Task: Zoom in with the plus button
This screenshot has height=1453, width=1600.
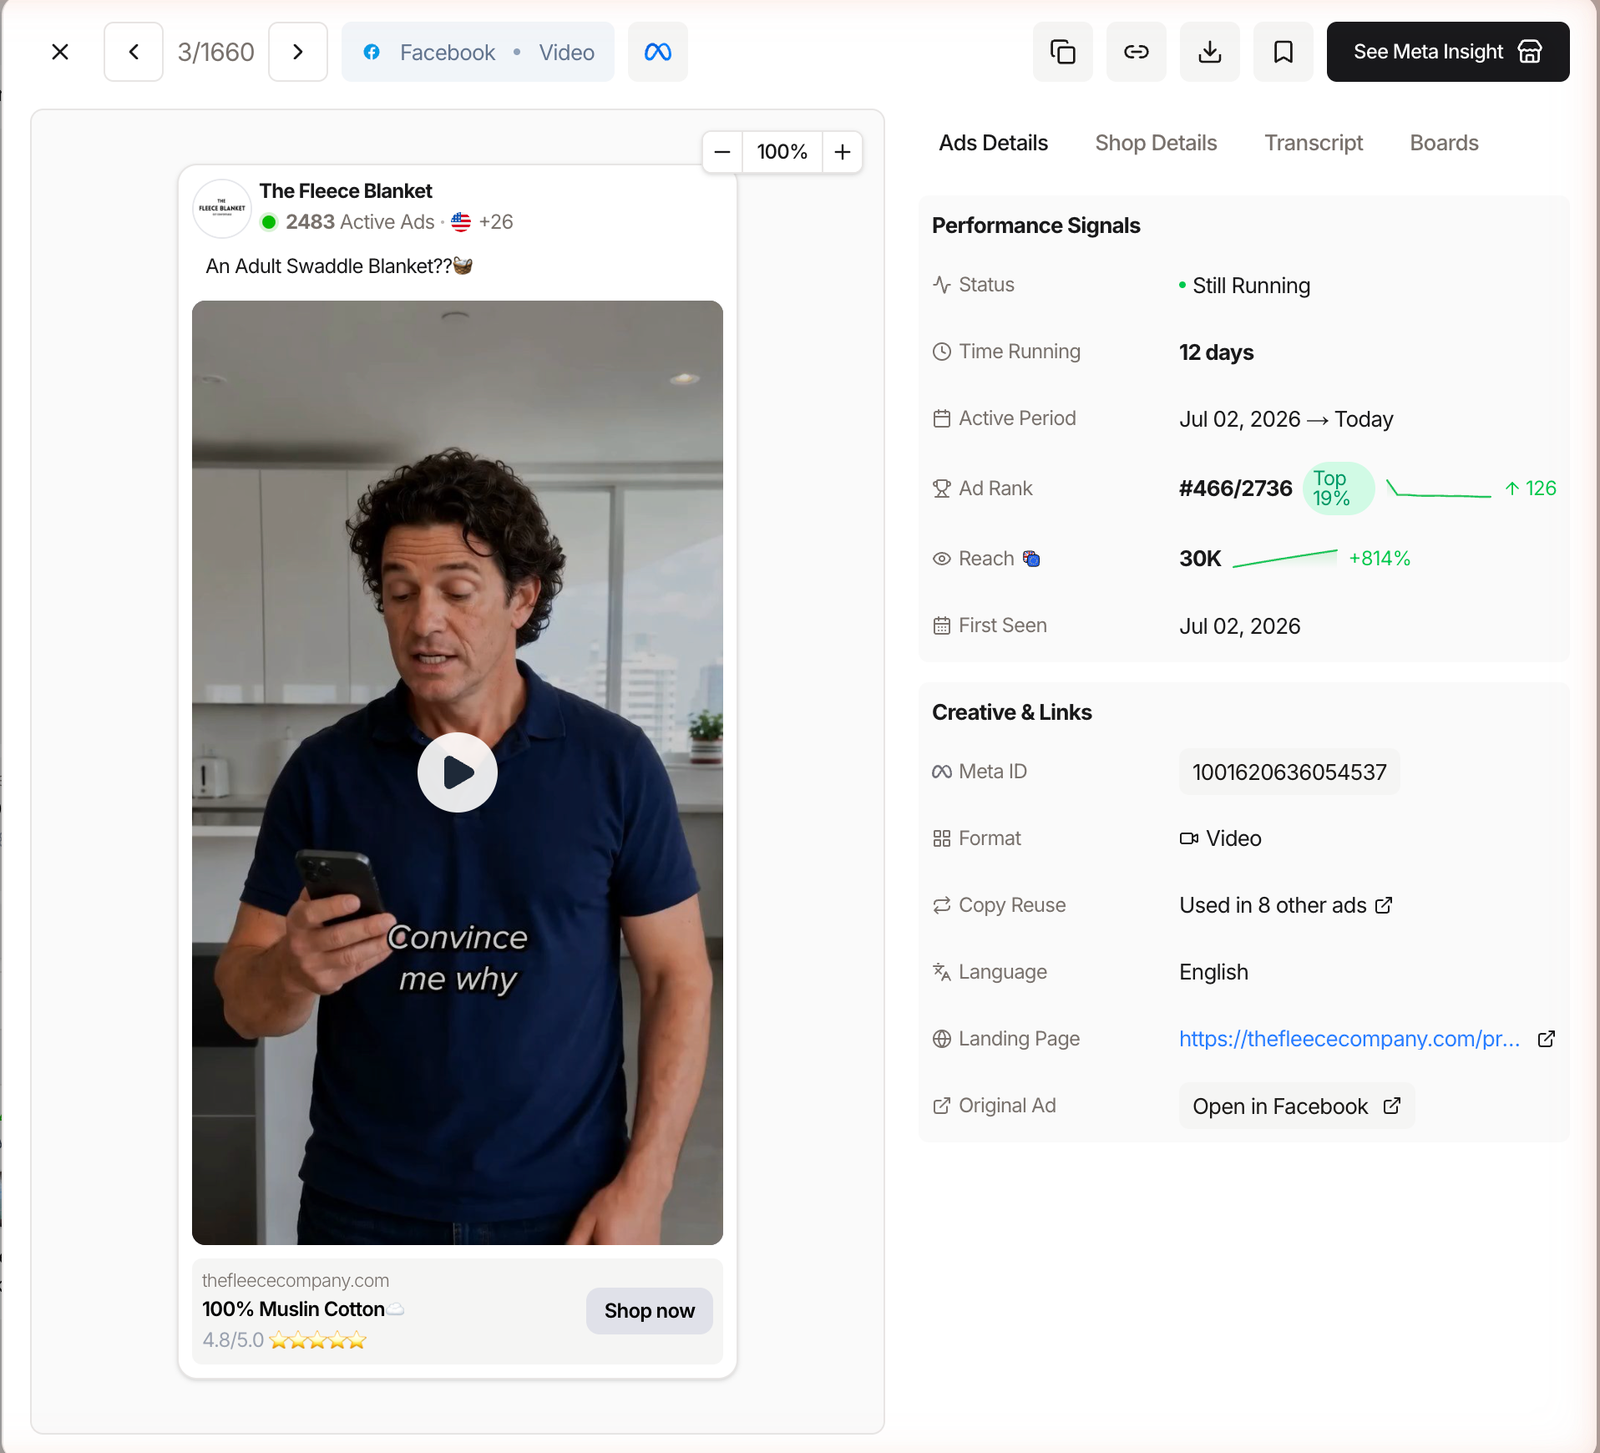Action: coord(843,152)
